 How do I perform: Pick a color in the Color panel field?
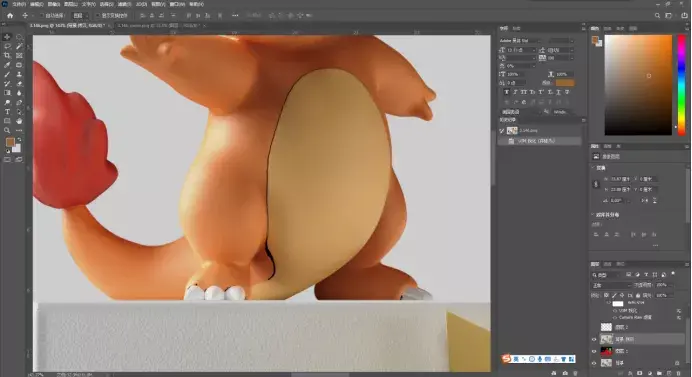point(638,85)
